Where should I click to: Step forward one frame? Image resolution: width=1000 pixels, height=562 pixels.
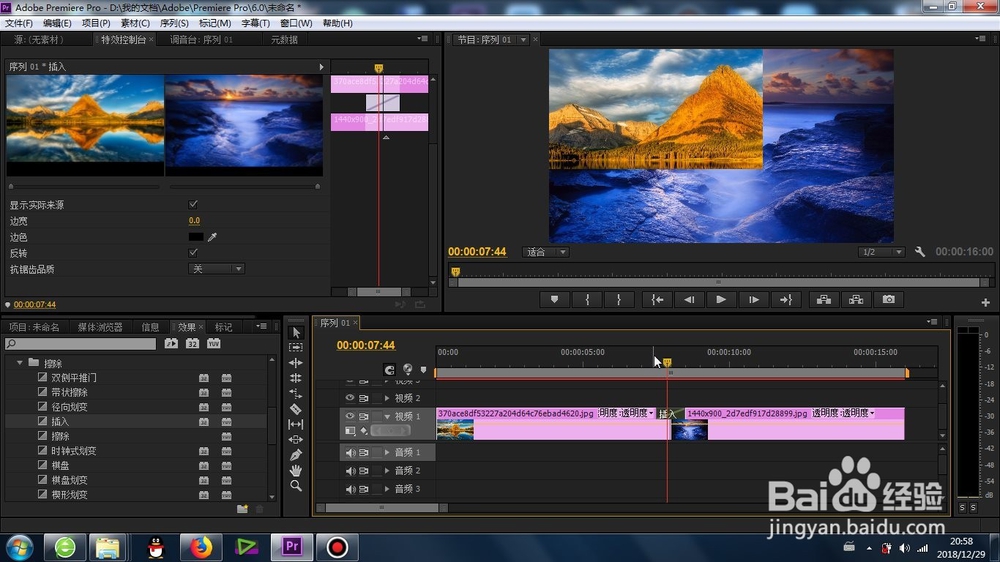coord(754,300)
